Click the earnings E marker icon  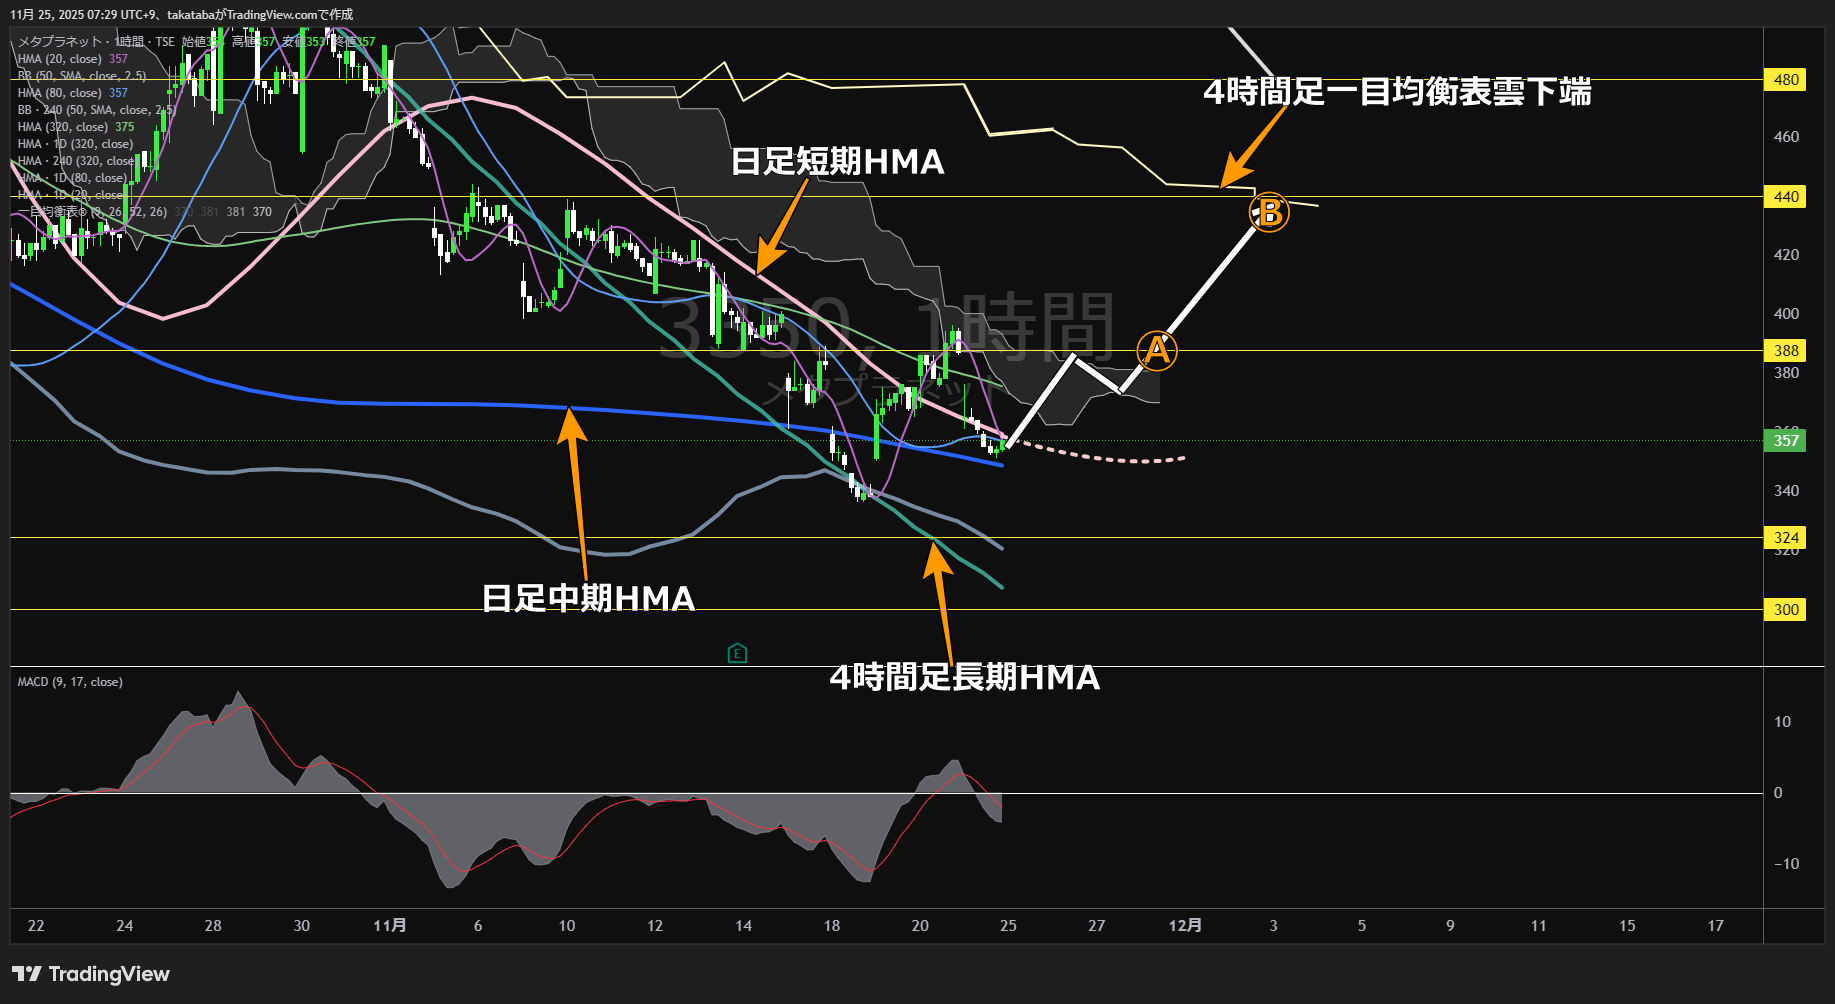pos(737,654)
